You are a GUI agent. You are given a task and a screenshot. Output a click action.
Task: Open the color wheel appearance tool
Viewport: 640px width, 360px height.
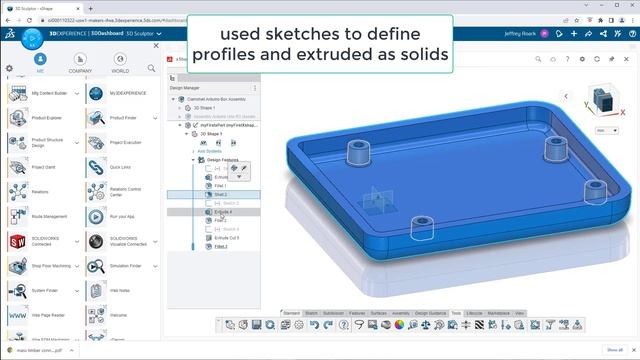(x=399, y=325)
